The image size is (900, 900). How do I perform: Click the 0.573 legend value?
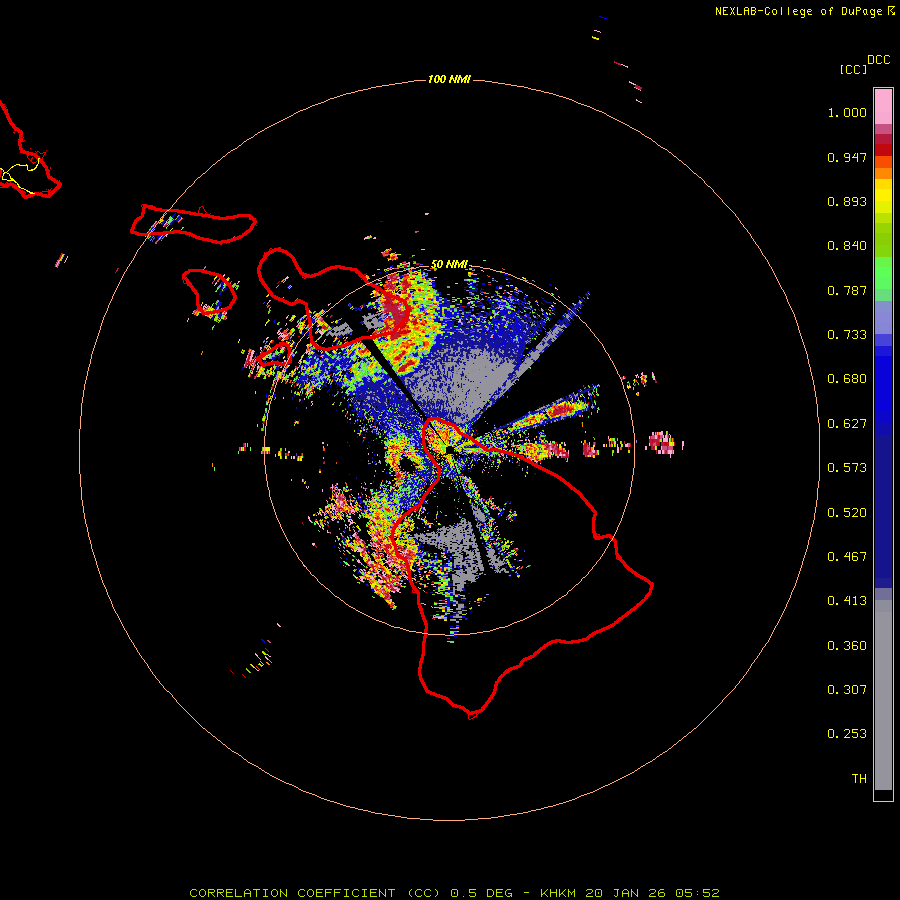point(847,468)
